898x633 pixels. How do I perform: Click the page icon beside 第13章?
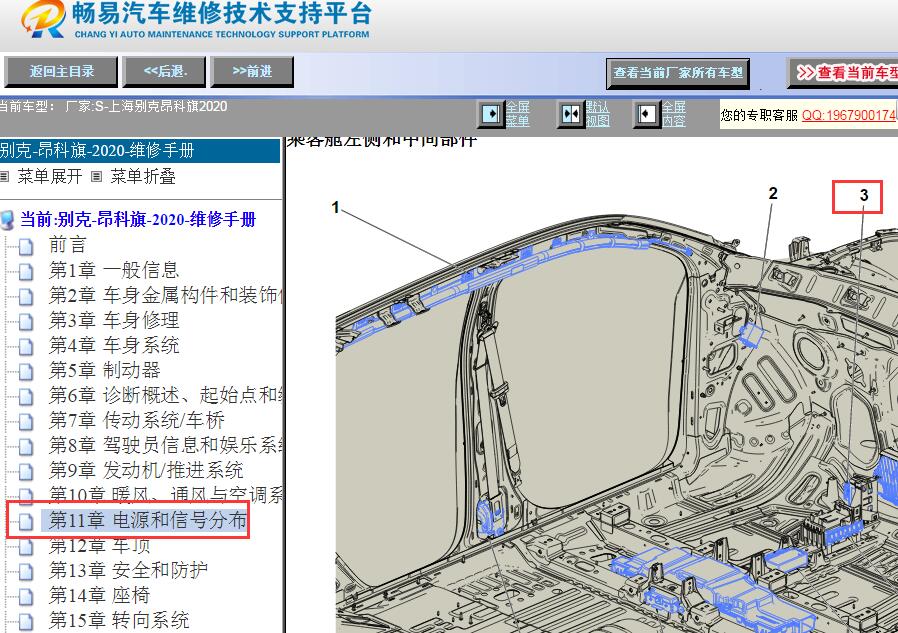coord(26,572)
